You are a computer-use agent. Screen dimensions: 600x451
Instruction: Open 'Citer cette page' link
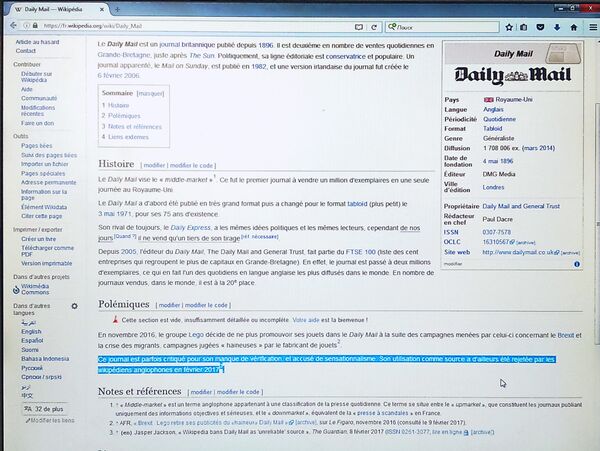41,216
